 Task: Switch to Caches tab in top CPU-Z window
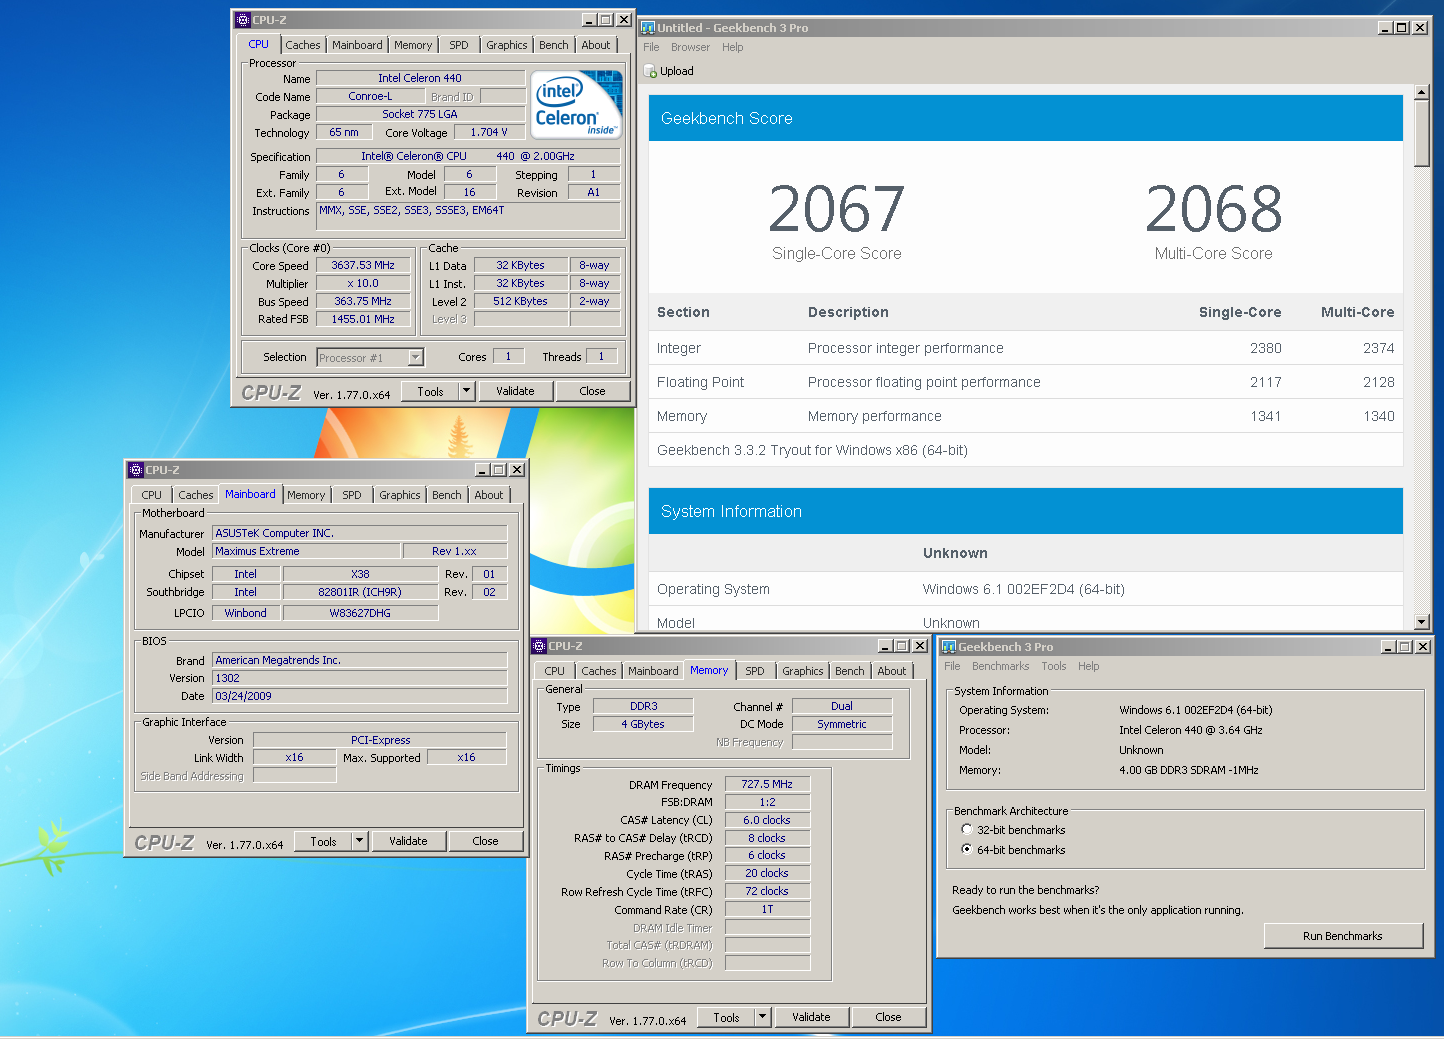tap(303, 45)
